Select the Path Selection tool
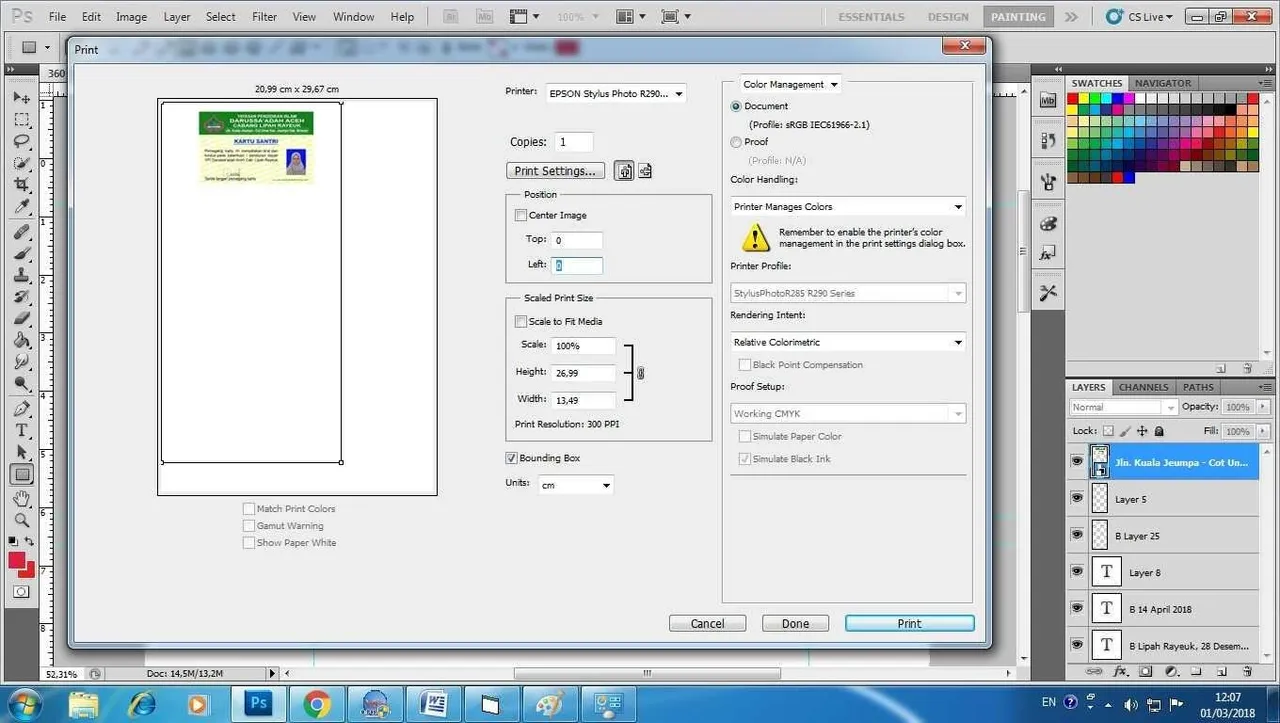 click(21, 453)
